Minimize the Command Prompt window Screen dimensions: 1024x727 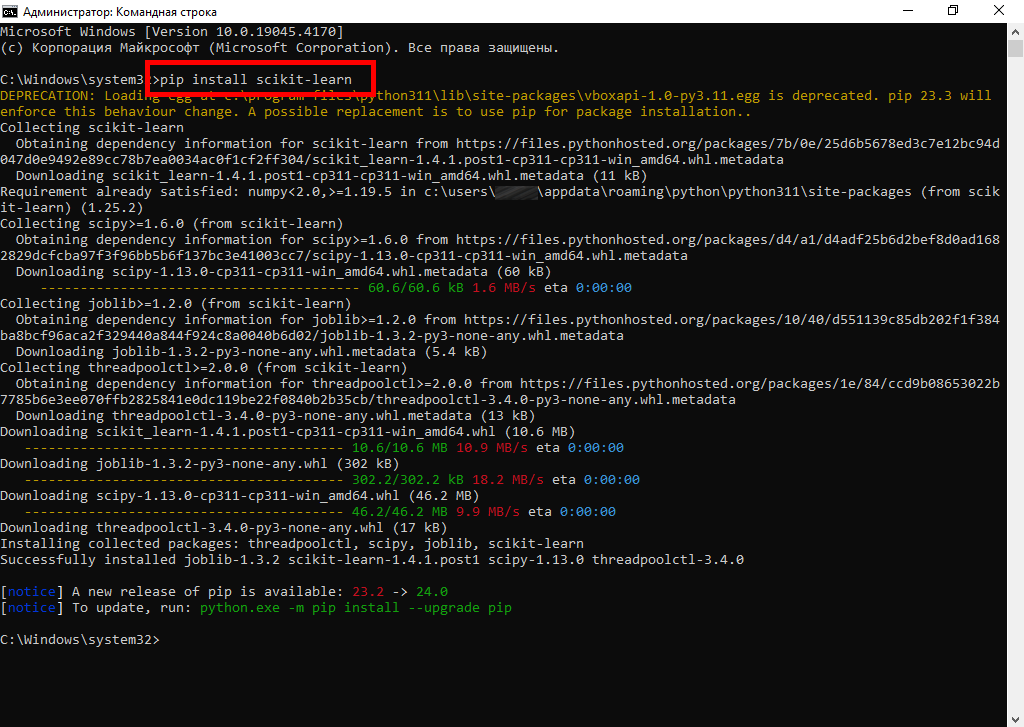906,10
